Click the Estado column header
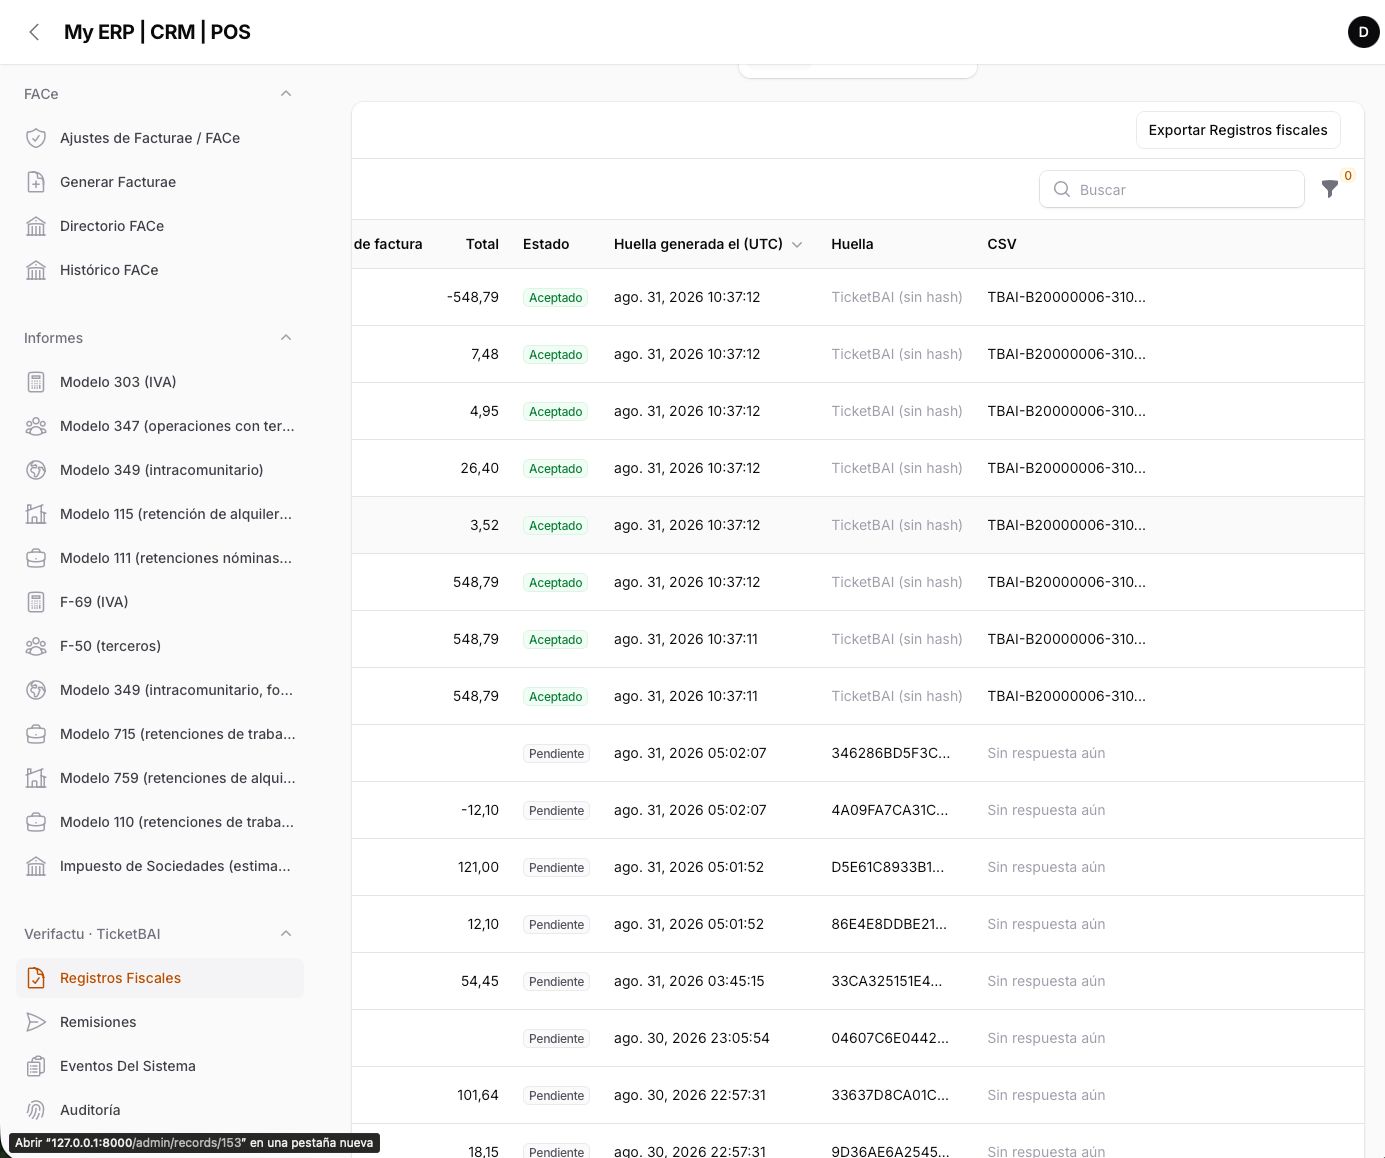 tap(546, 244)
